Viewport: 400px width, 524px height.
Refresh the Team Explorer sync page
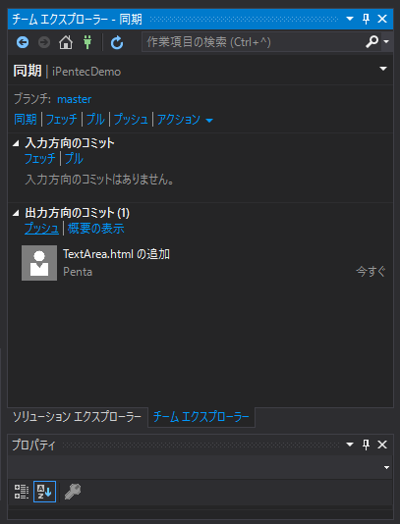pyautogui.click(x=117, y=42)
